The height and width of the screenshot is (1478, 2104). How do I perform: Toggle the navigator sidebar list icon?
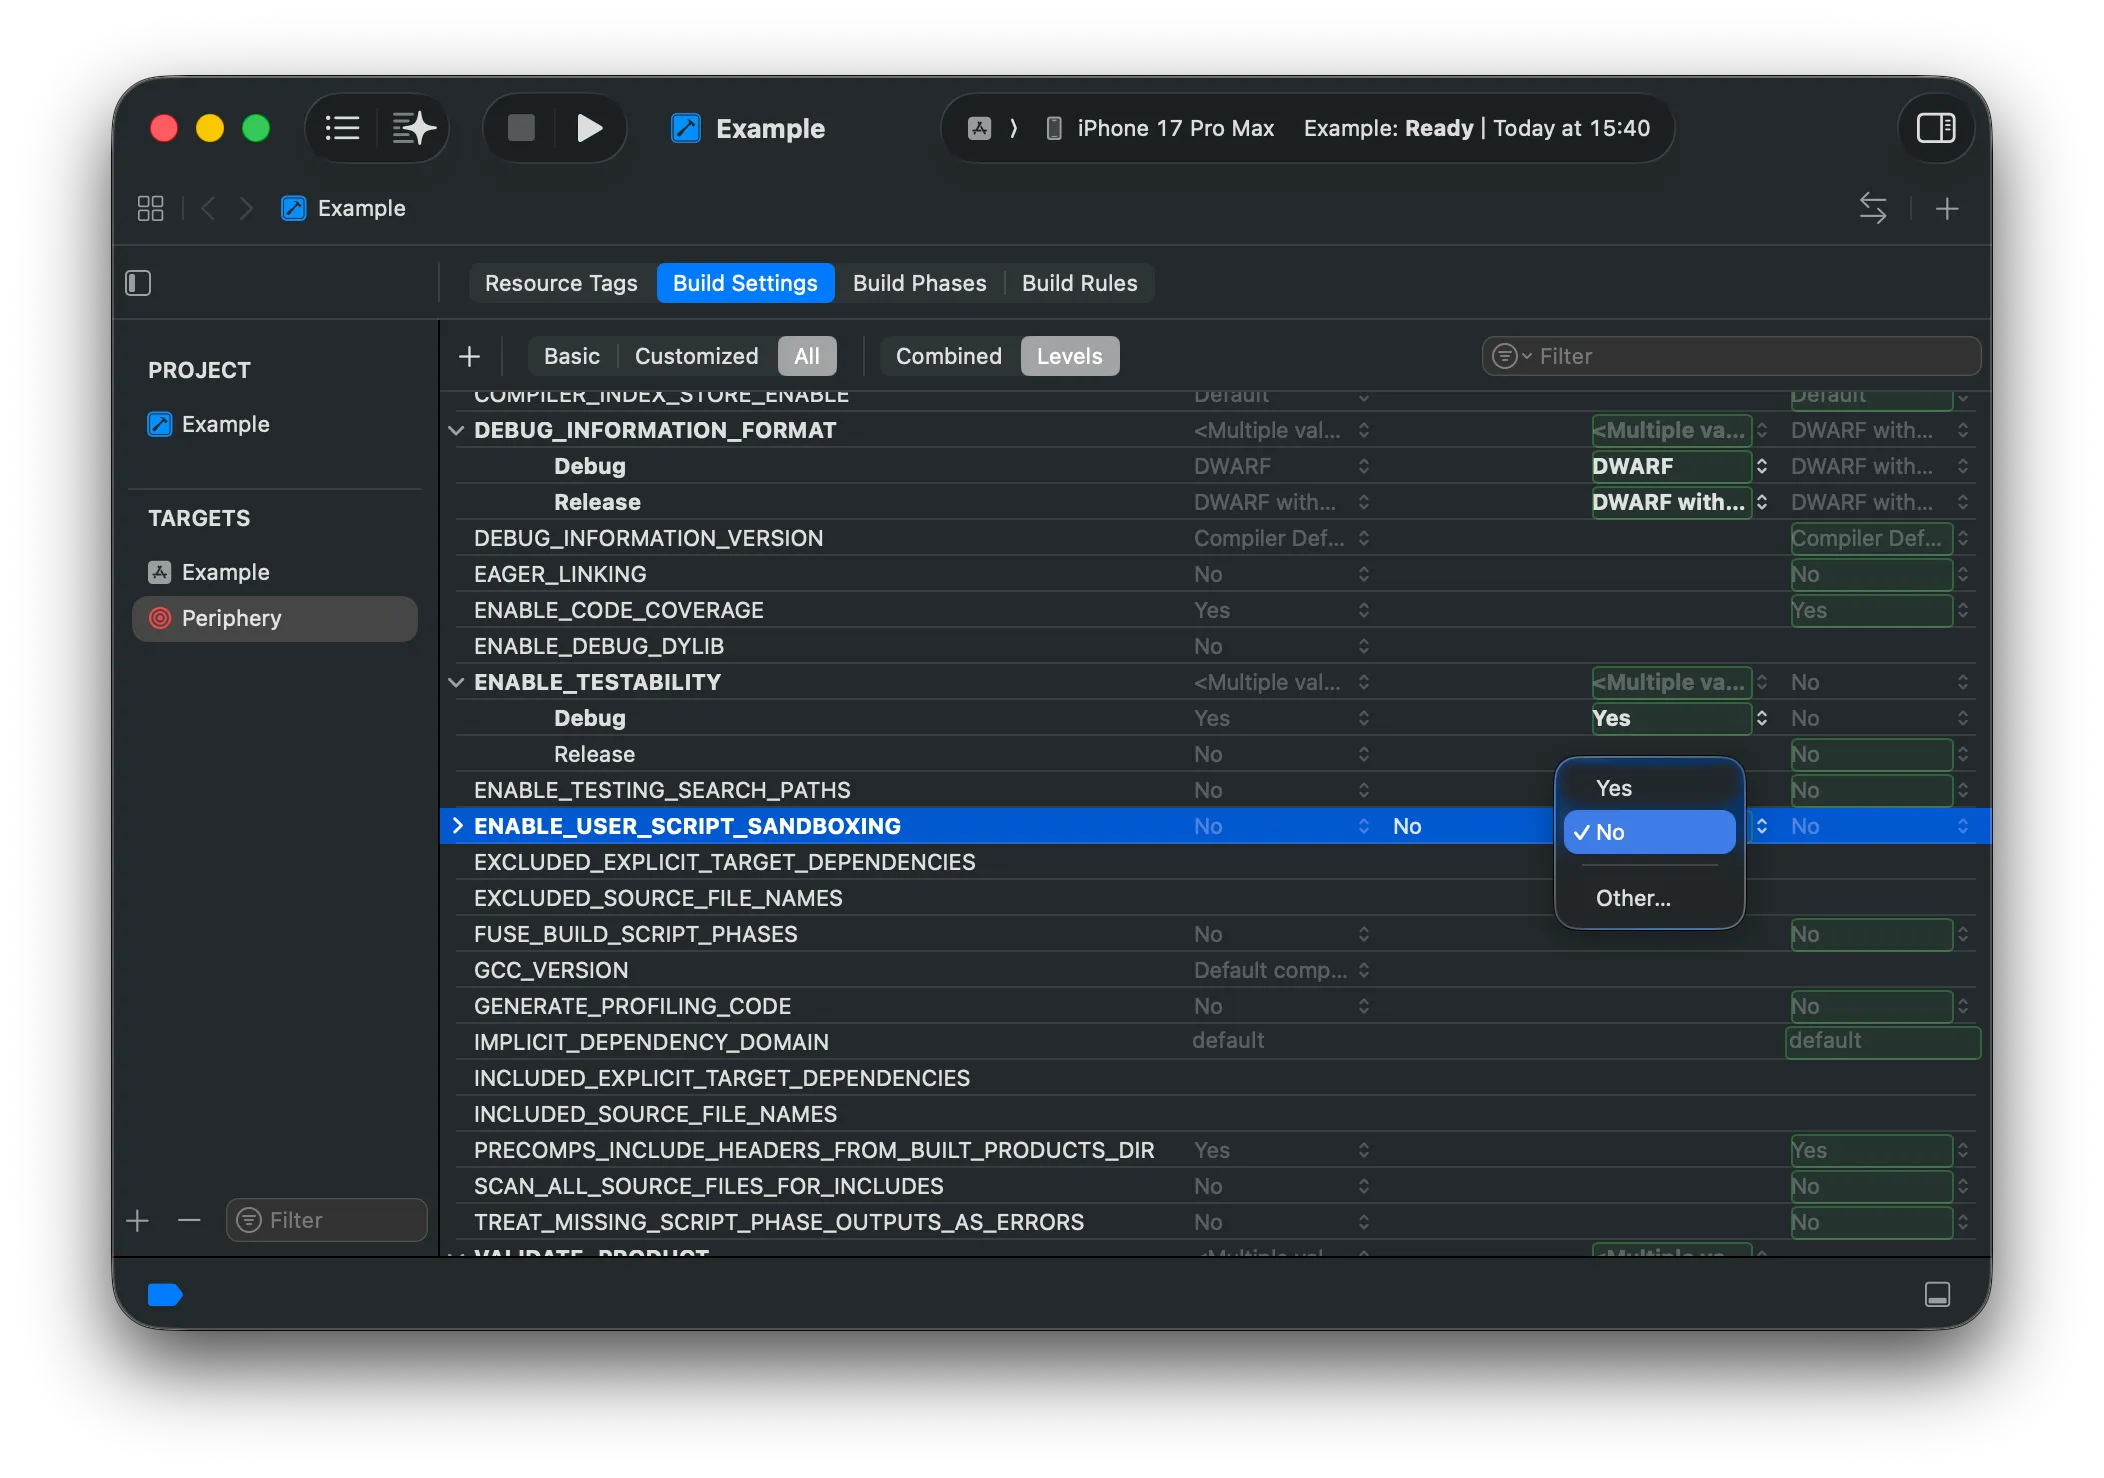342,128
